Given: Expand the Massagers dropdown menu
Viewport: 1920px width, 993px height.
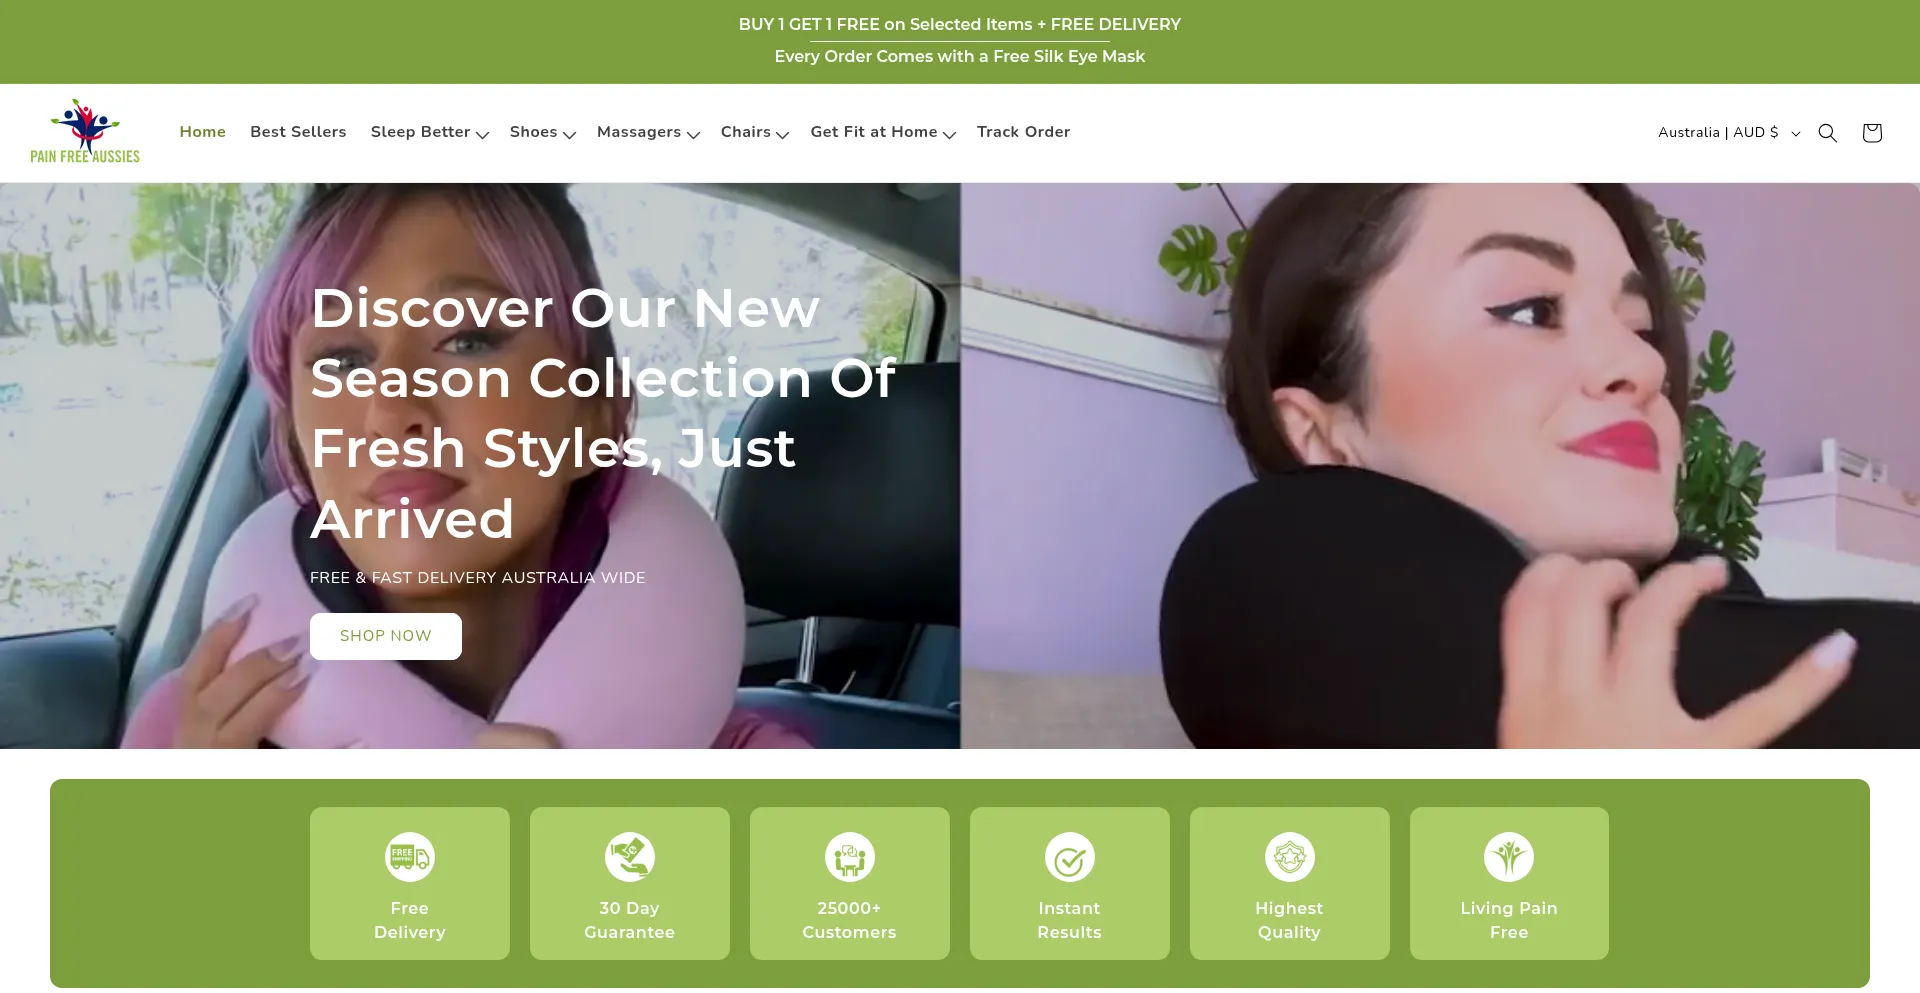Looking at the screenshot, I should pyautogui.click(x=647, y=132).
